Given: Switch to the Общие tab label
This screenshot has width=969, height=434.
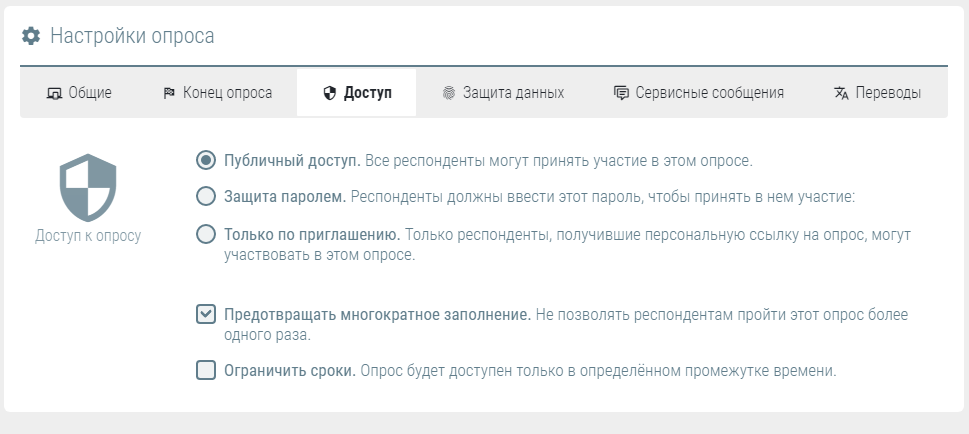Looking at the screenshot, I should (90, 93).
